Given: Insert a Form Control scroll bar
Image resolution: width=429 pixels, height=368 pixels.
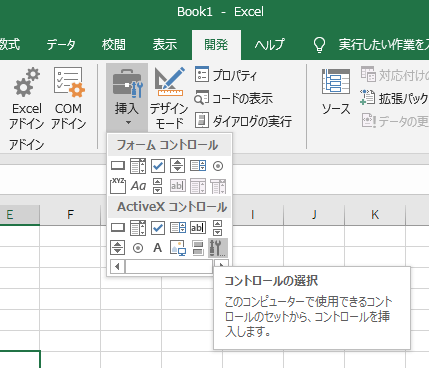Looking at the screenshot, I should click(x=158, y=186).
